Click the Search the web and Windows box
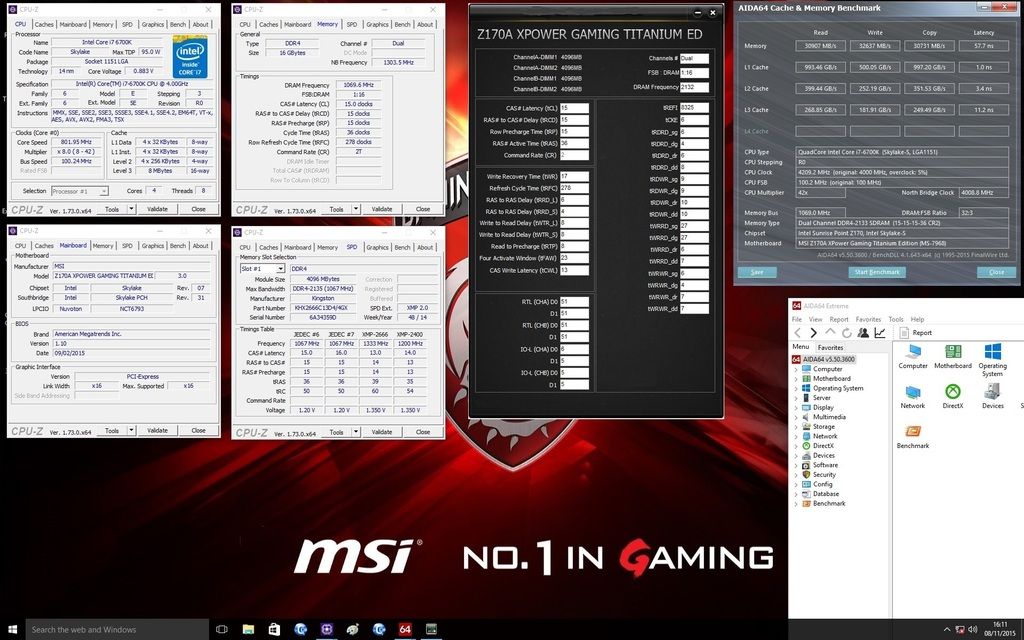The image size is (1024, 640). pos(117,630)
